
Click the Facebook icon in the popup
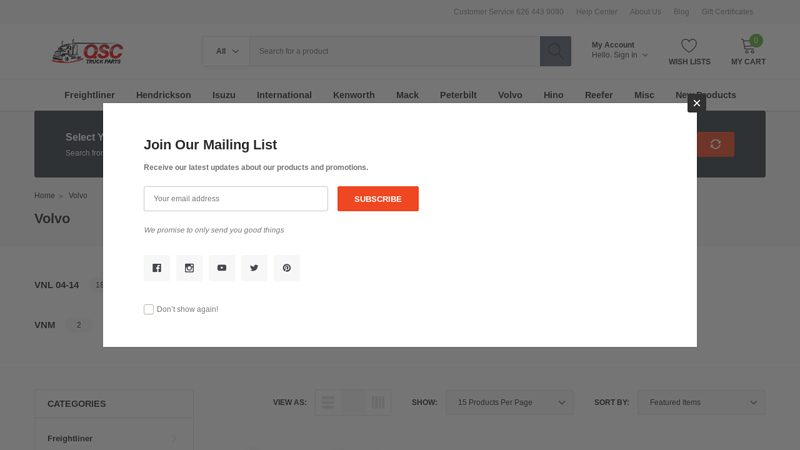pyautogui.click(x=156, y=268)
